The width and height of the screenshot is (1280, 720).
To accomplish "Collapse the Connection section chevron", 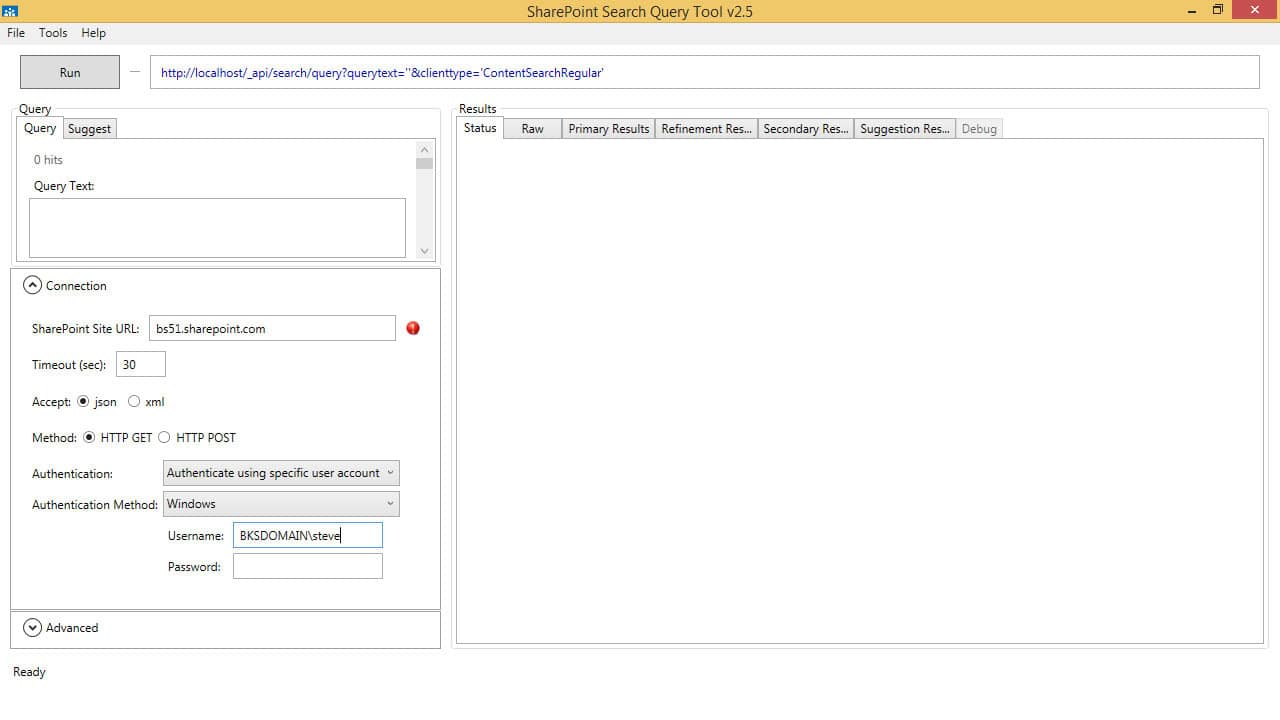I will [x=32, y=286].
